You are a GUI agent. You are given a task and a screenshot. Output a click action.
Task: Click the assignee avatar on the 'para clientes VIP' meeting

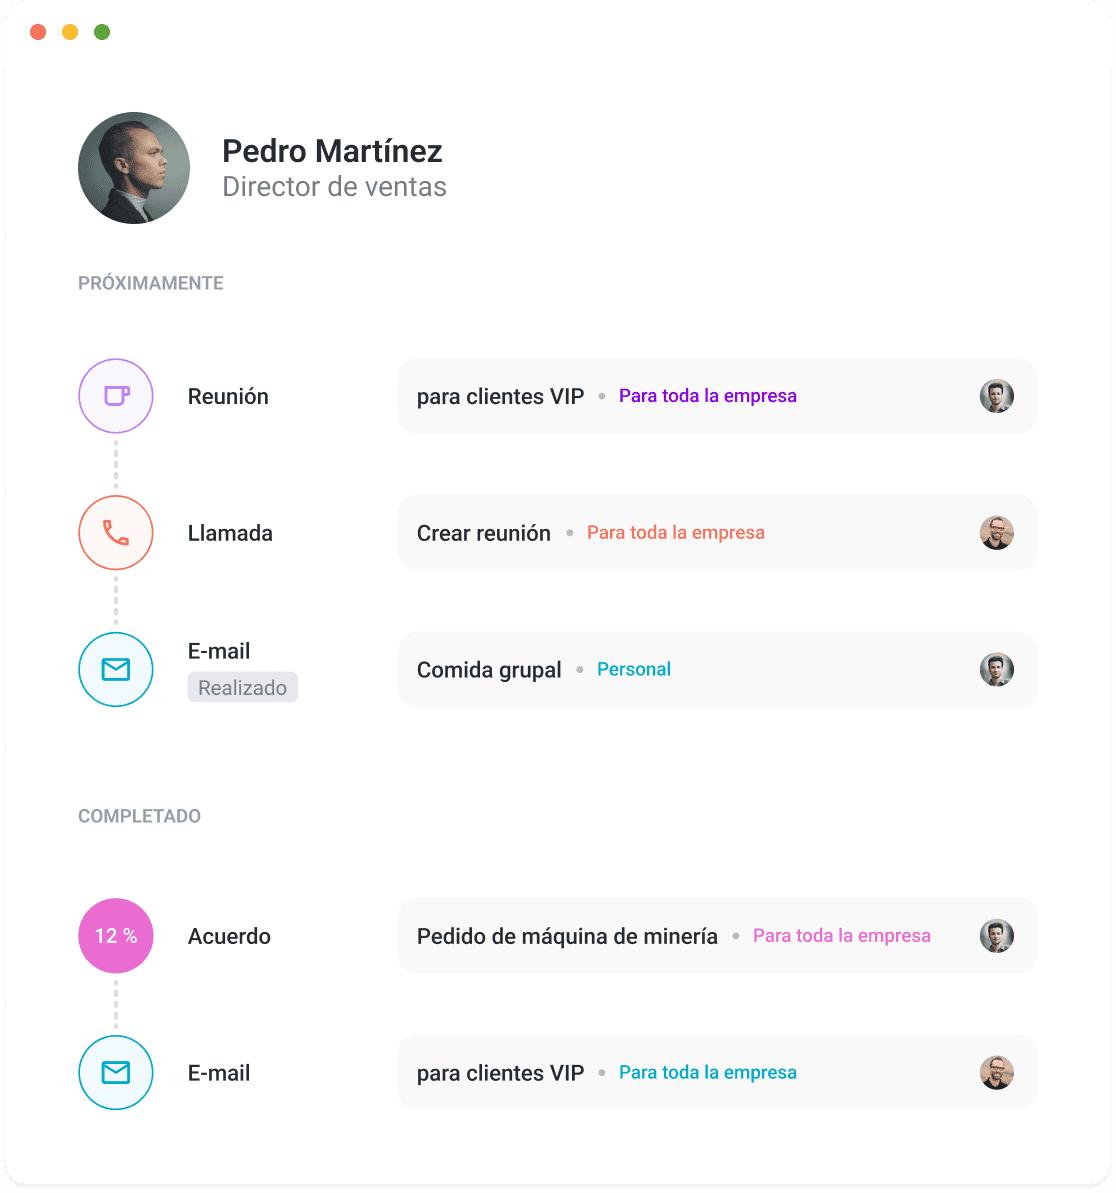(996, 395)
